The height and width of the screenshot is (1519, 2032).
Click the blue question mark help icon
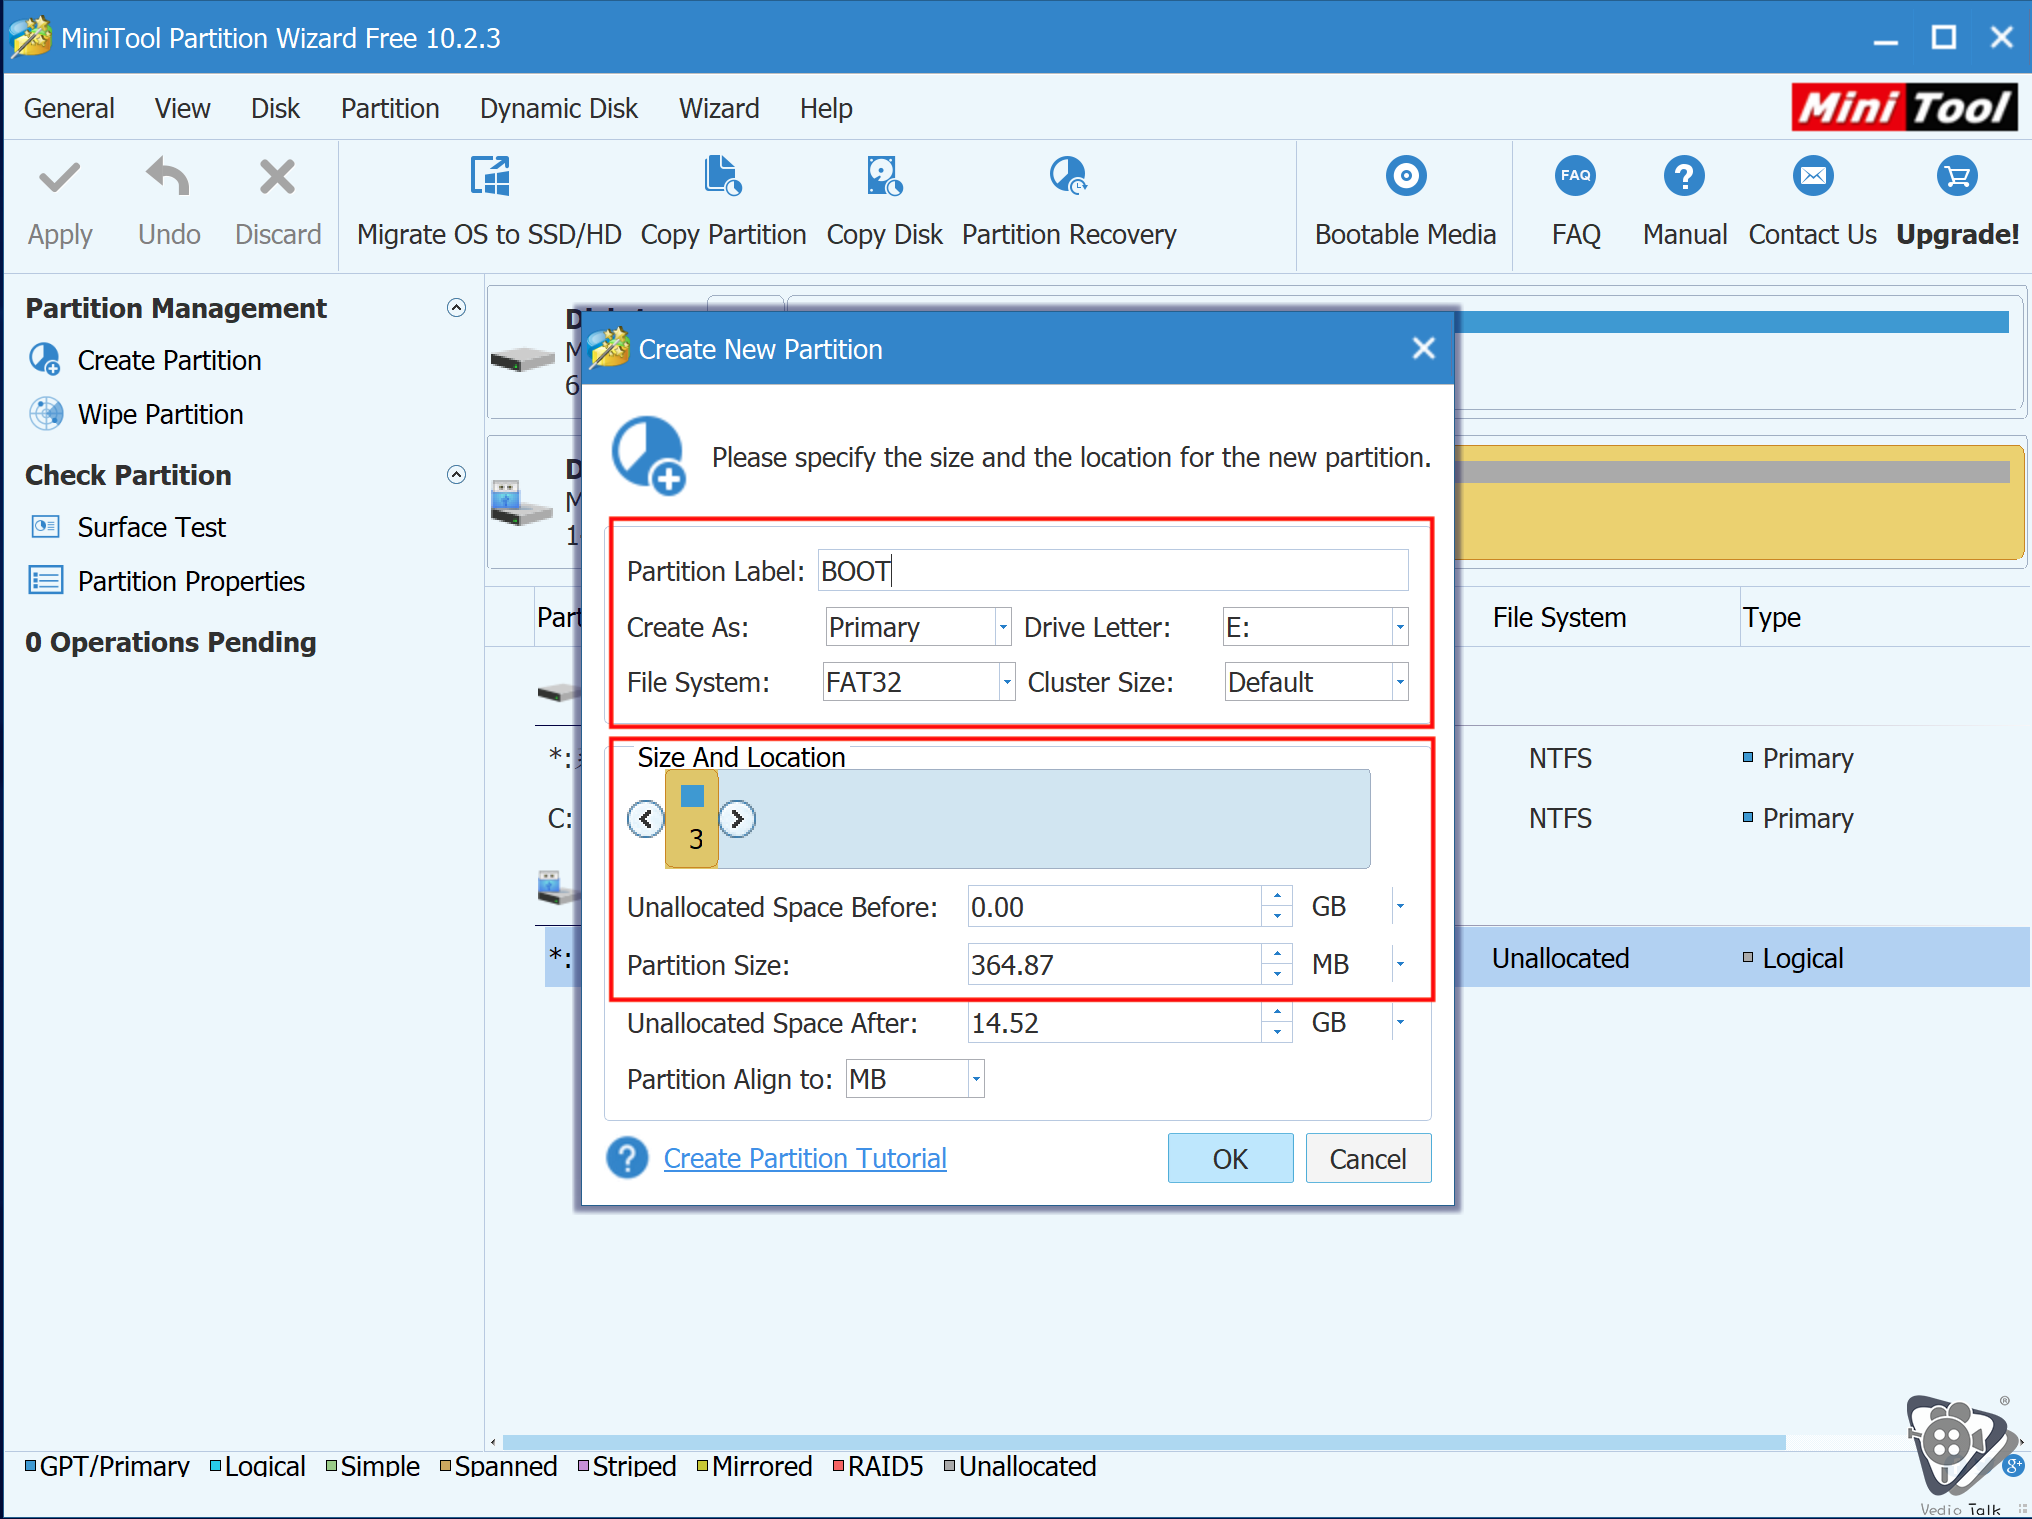627,1158
